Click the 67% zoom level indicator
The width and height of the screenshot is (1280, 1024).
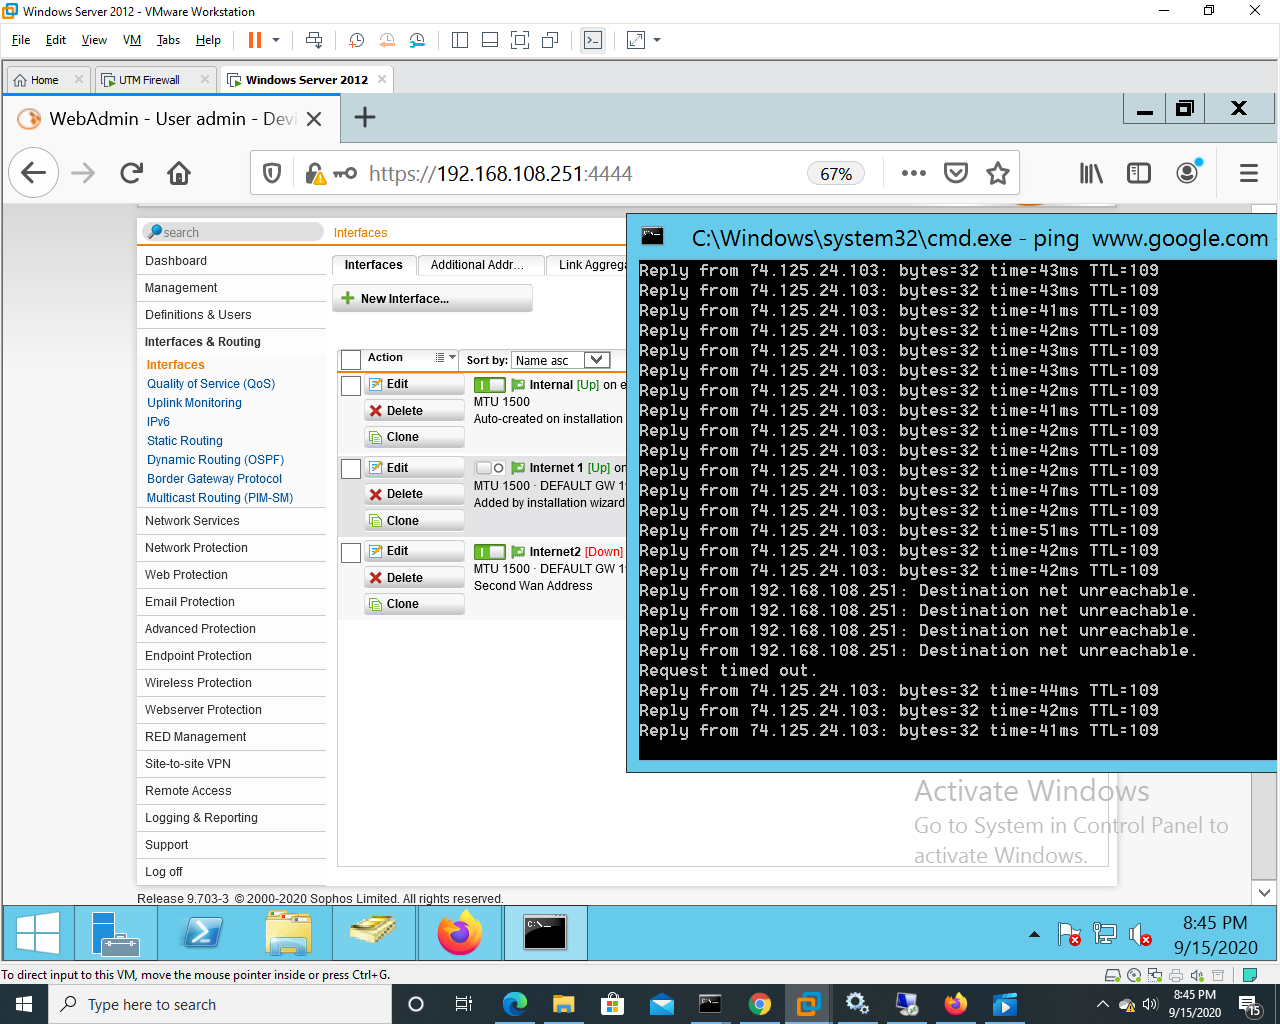tap(836, 174)
